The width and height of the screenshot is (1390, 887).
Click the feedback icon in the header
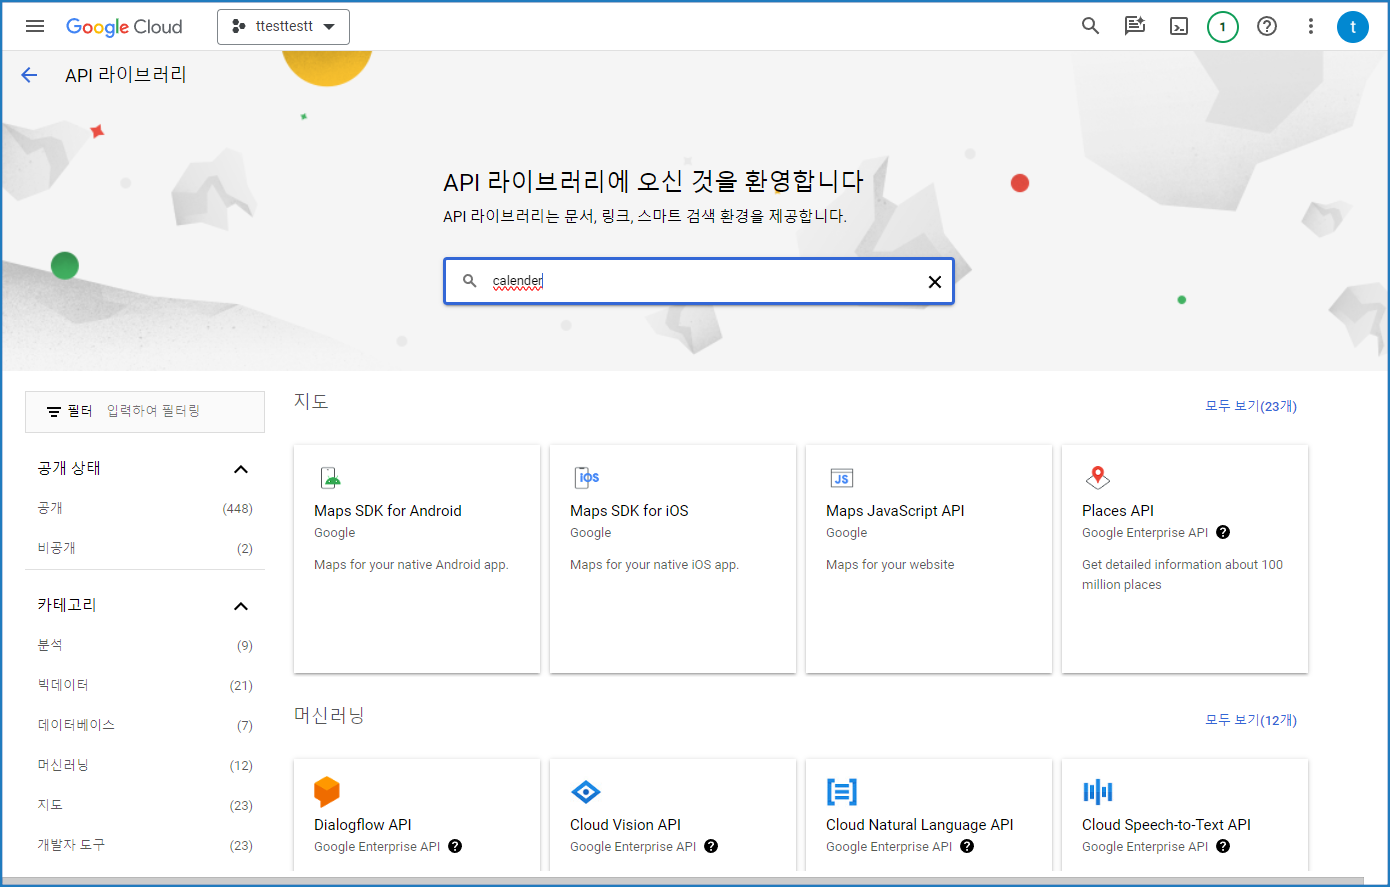(x=1134, y=26)
